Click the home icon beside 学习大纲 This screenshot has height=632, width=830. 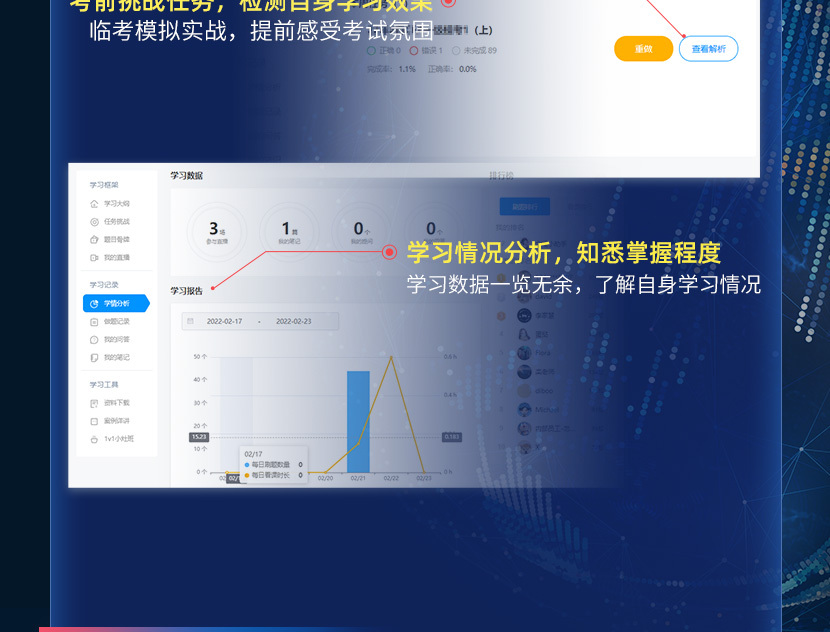[94, 204]
